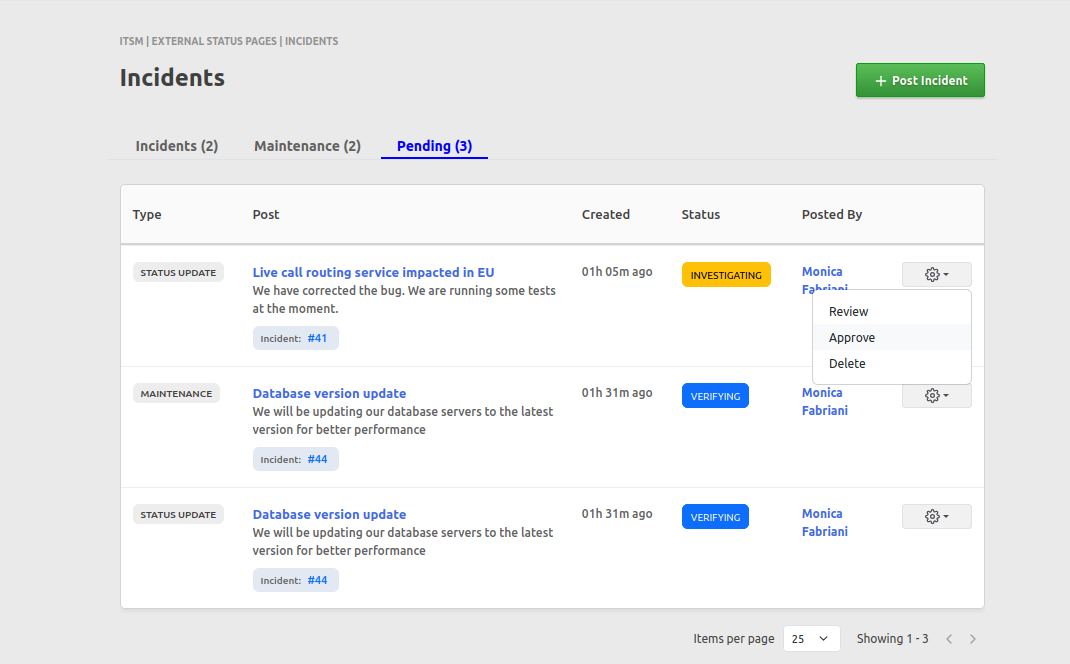Screen dimensions: 1070x664
Task: Open incident #41 link
Action: pyautogui.click(x=317, y=338)
